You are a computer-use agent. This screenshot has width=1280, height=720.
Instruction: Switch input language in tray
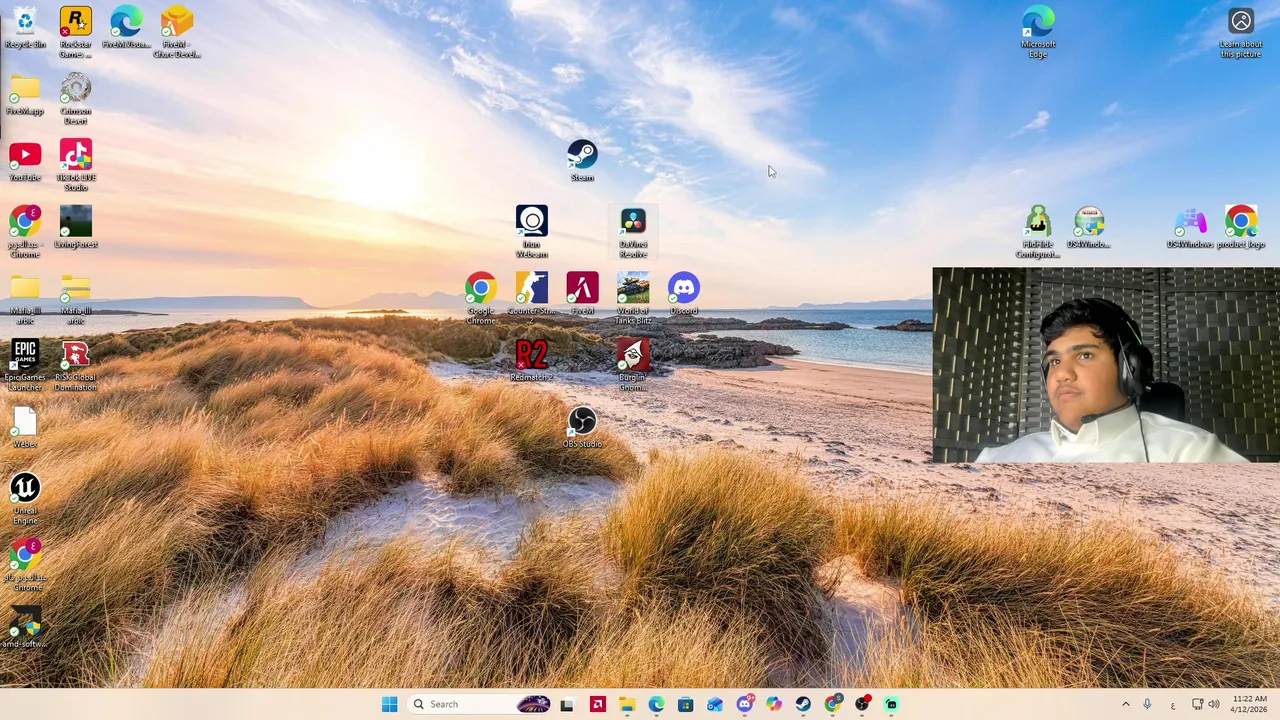[x=1173, y=704]
